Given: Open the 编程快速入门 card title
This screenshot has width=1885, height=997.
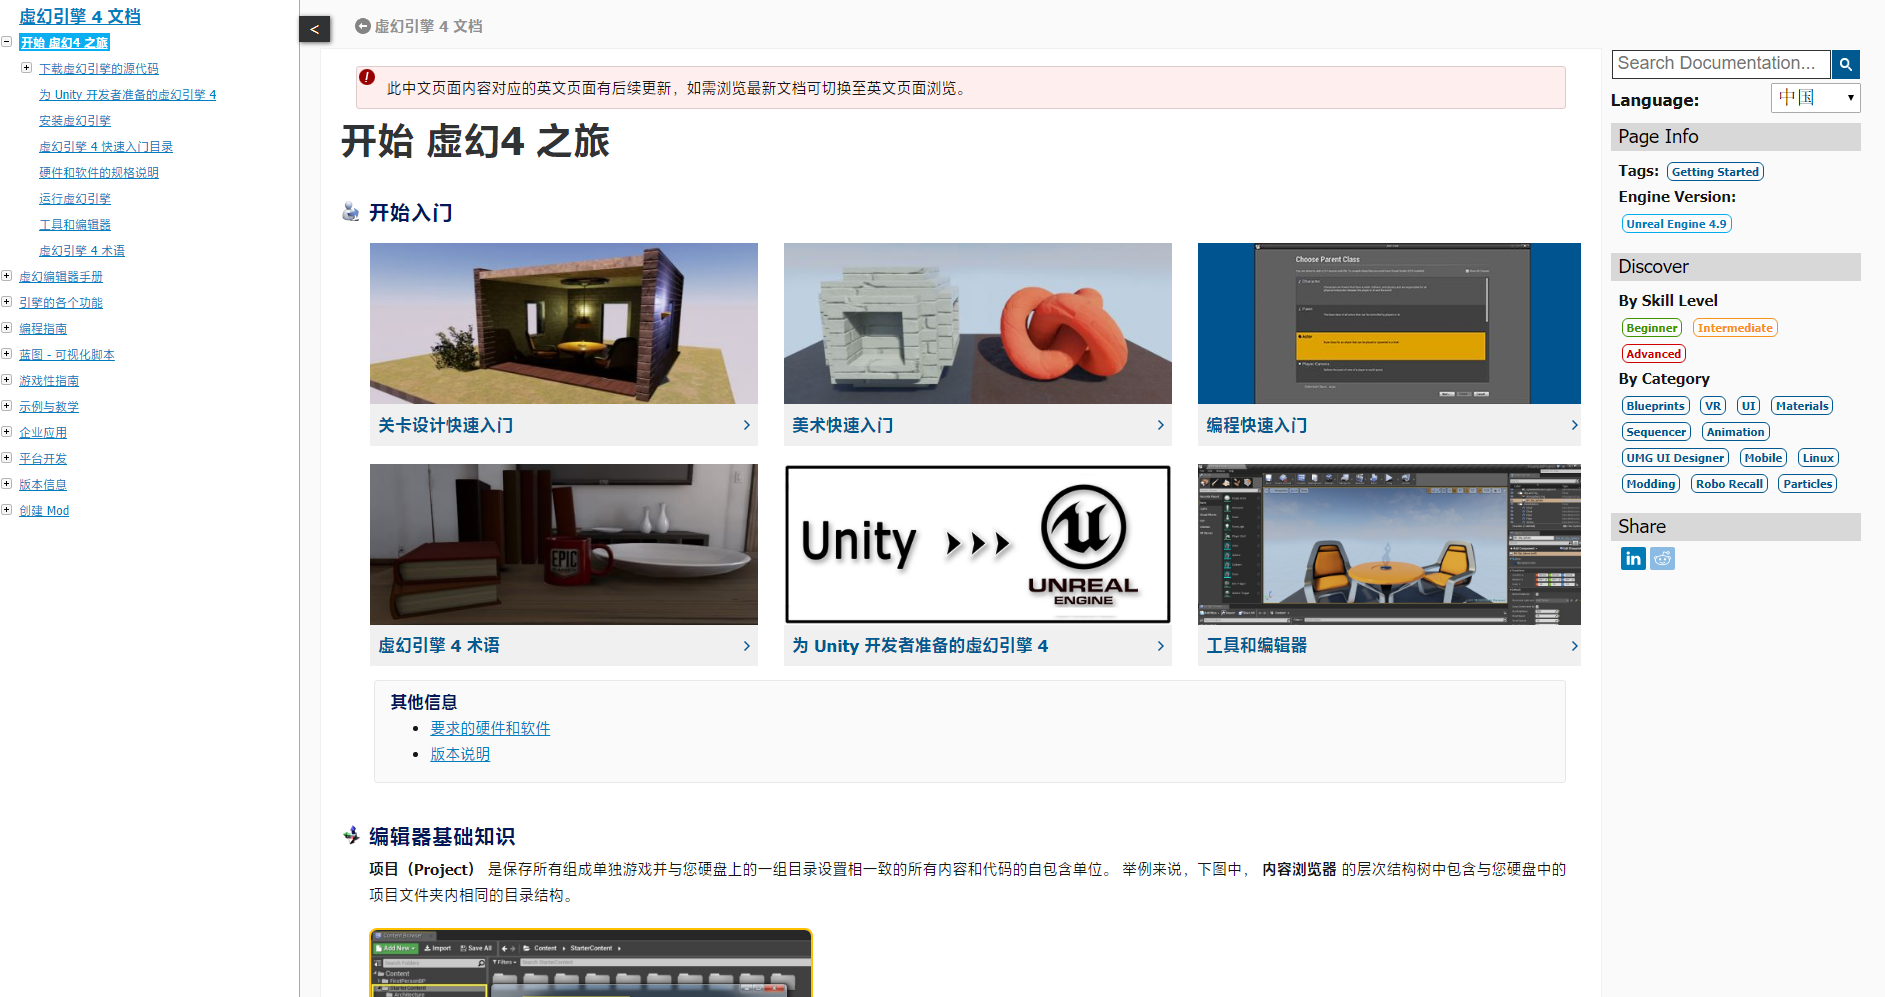Looking at the screenshot, I should 1256,425.
